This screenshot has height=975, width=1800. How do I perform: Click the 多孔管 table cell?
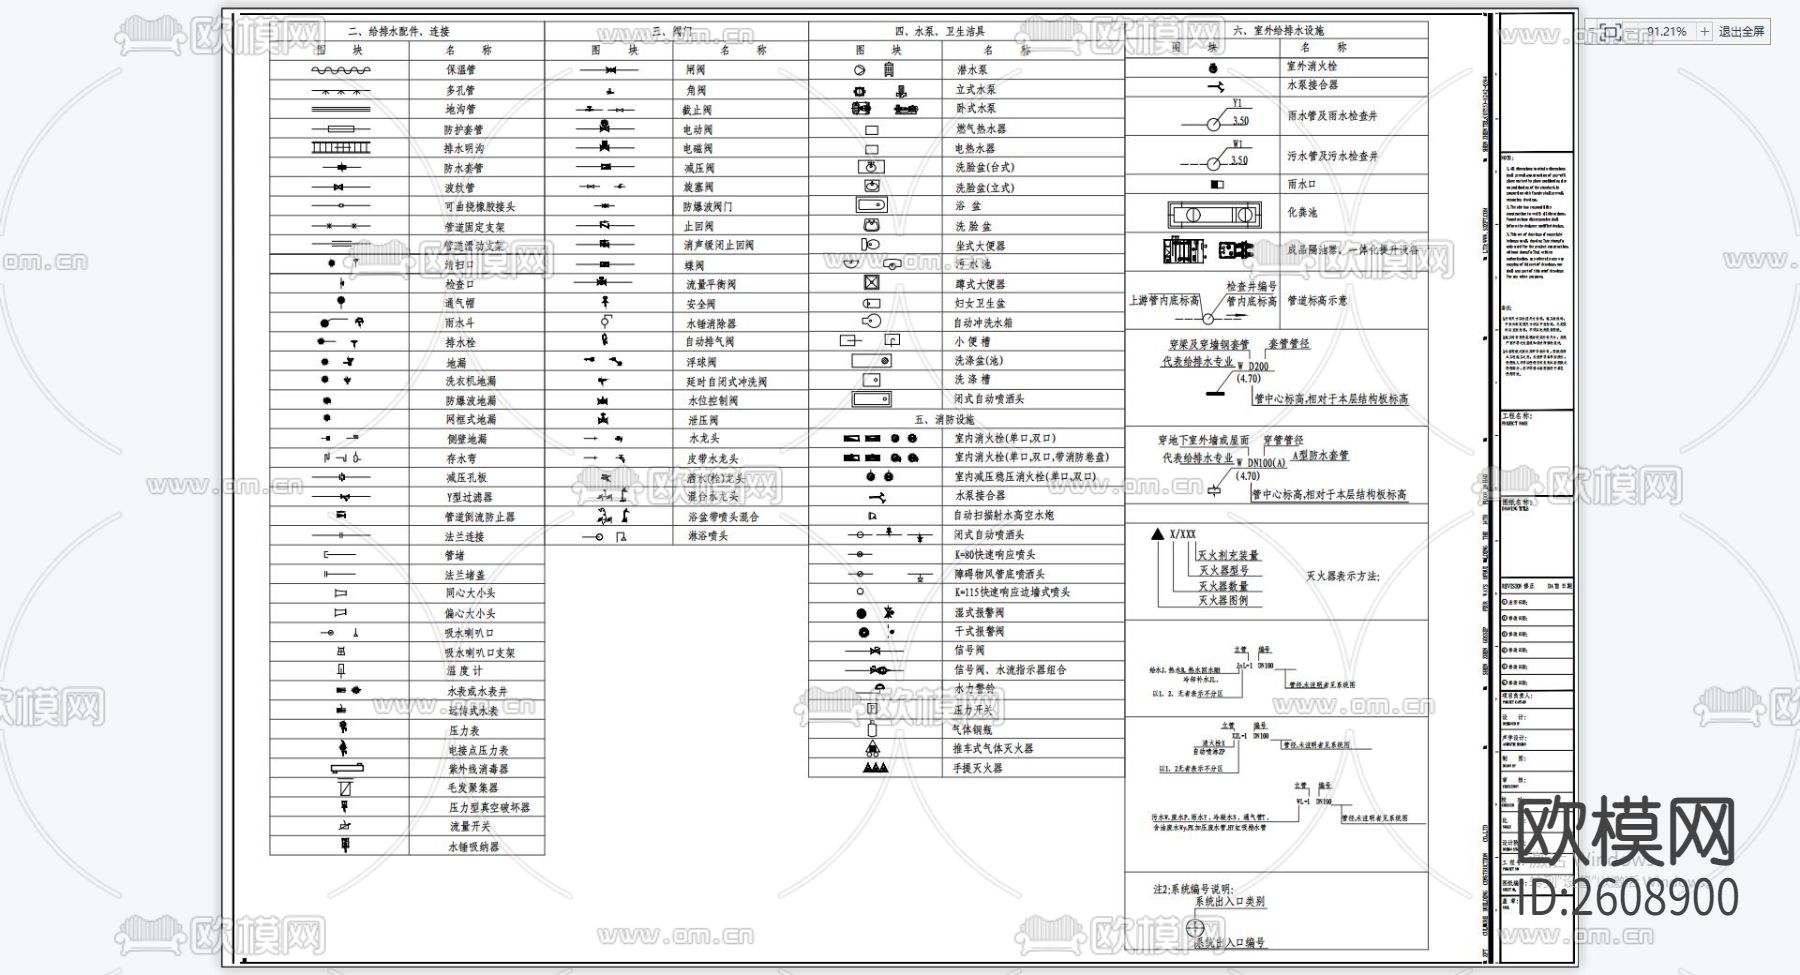477,90
